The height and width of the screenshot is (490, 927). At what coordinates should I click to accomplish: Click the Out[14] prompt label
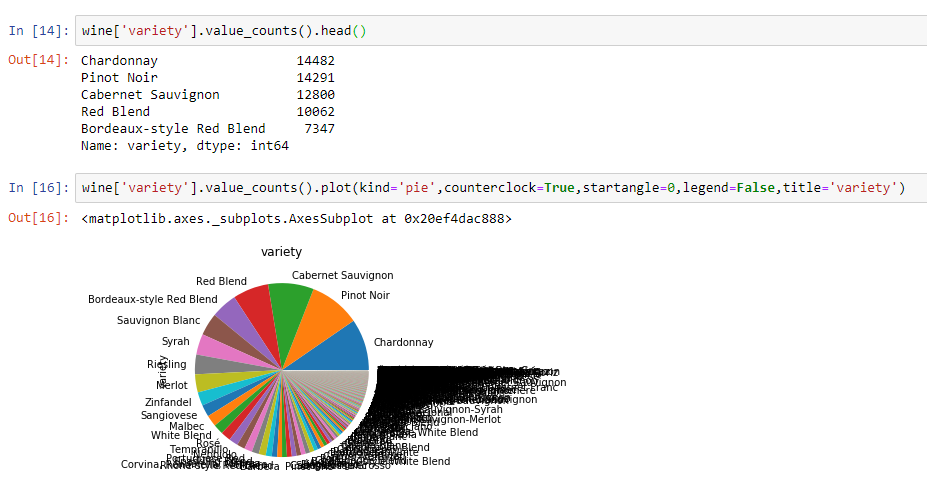coord(38,60)
